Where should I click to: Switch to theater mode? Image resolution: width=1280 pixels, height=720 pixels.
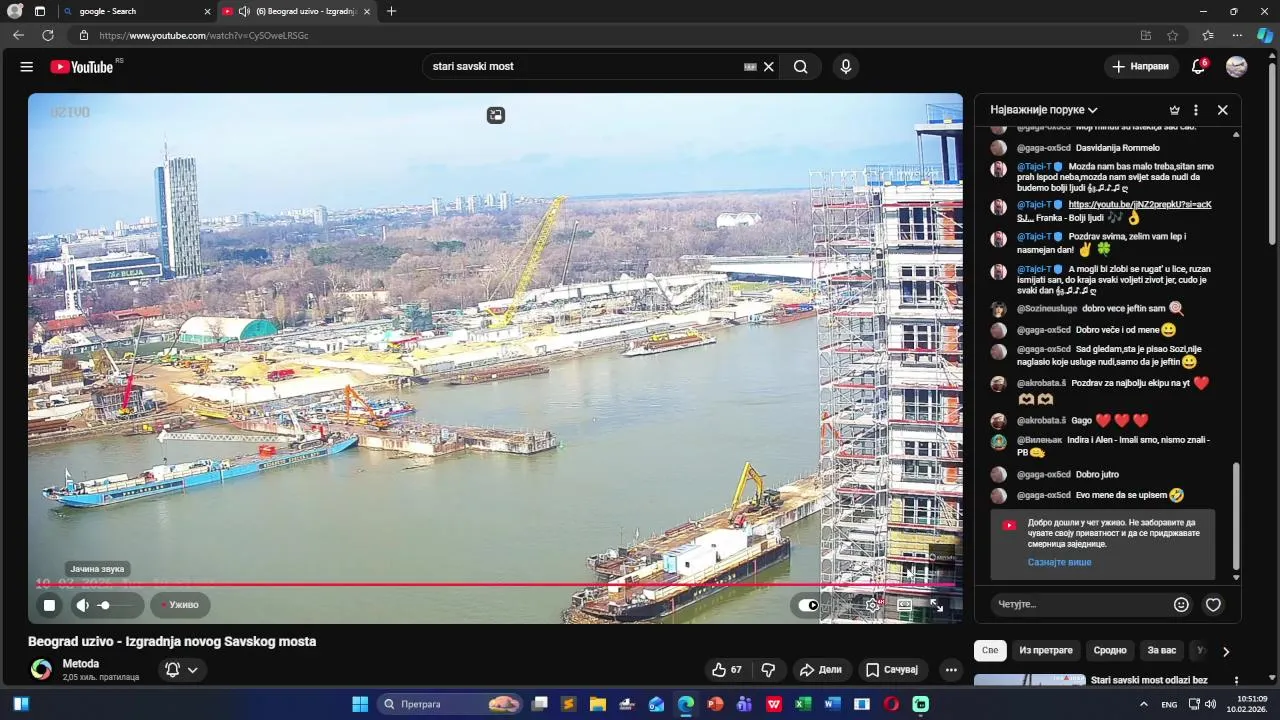[x=905, y=605]
